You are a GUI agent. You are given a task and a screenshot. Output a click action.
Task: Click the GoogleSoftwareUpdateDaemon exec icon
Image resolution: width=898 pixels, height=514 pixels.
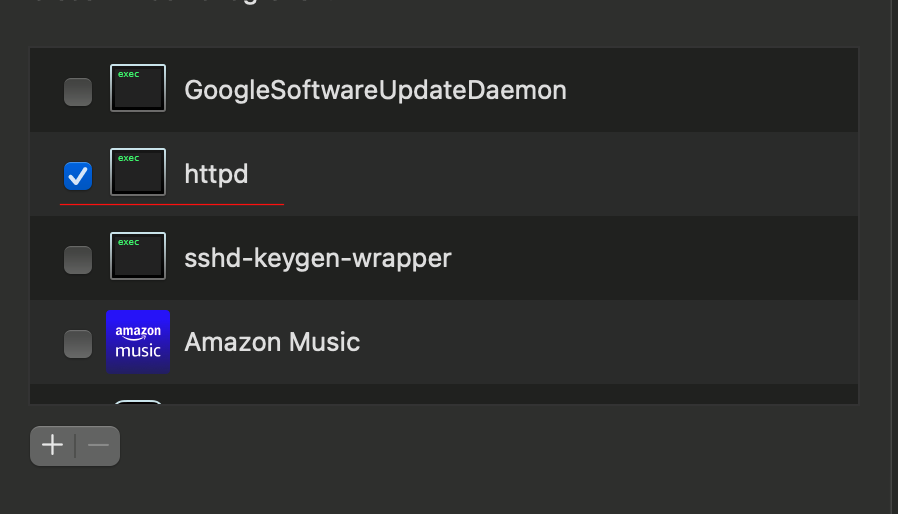point(138,88)
